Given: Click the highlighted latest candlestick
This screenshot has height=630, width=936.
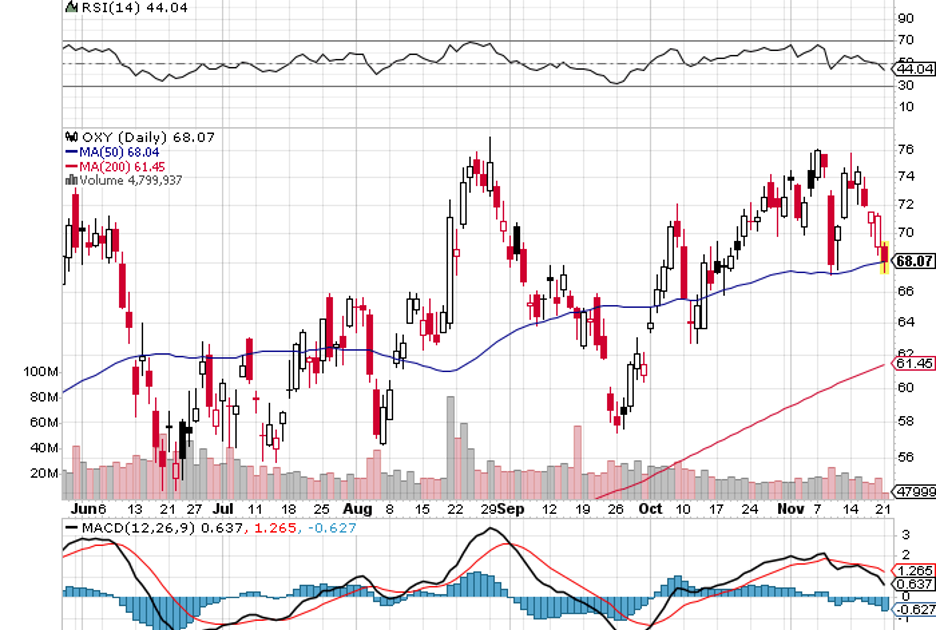Looking at the screenshot, I should (884, 258).
